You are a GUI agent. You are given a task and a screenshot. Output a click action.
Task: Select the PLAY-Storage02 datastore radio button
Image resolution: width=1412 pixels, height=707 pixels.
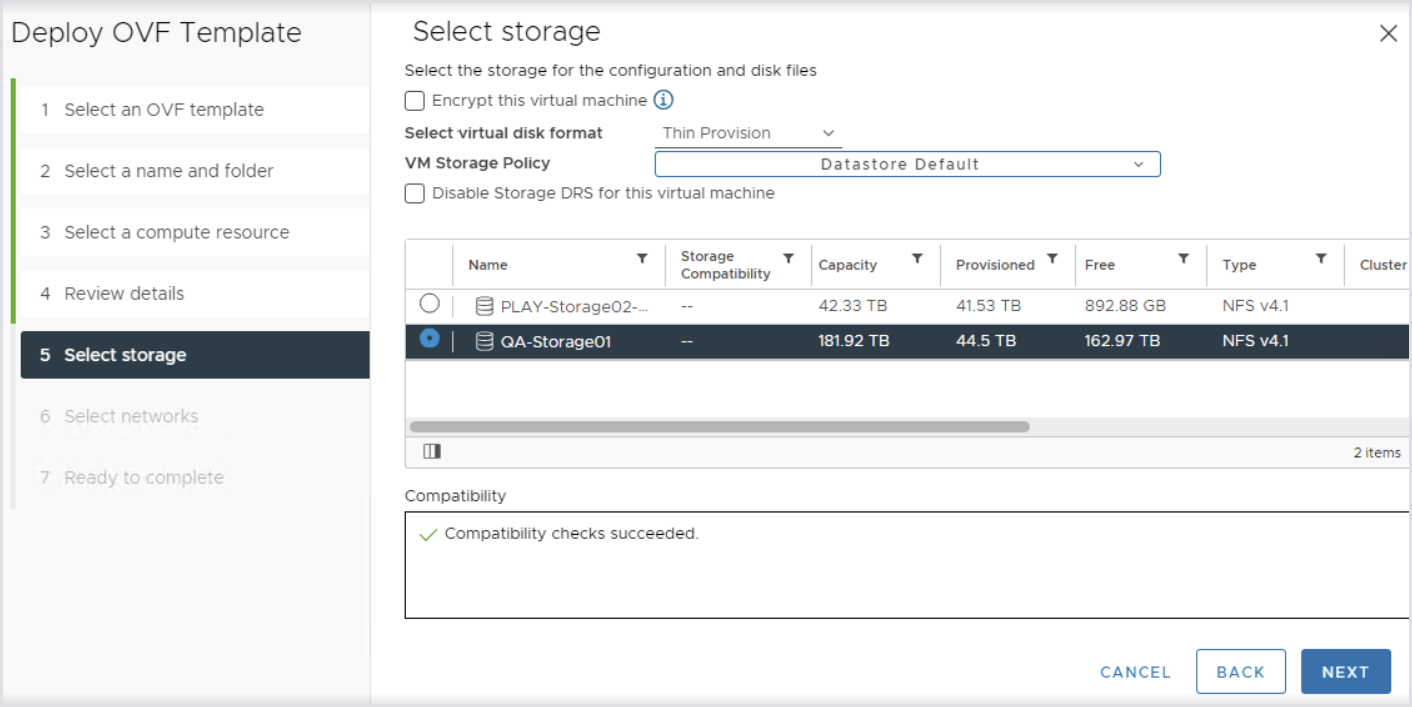pyautogui.click(x=429, y=303)
